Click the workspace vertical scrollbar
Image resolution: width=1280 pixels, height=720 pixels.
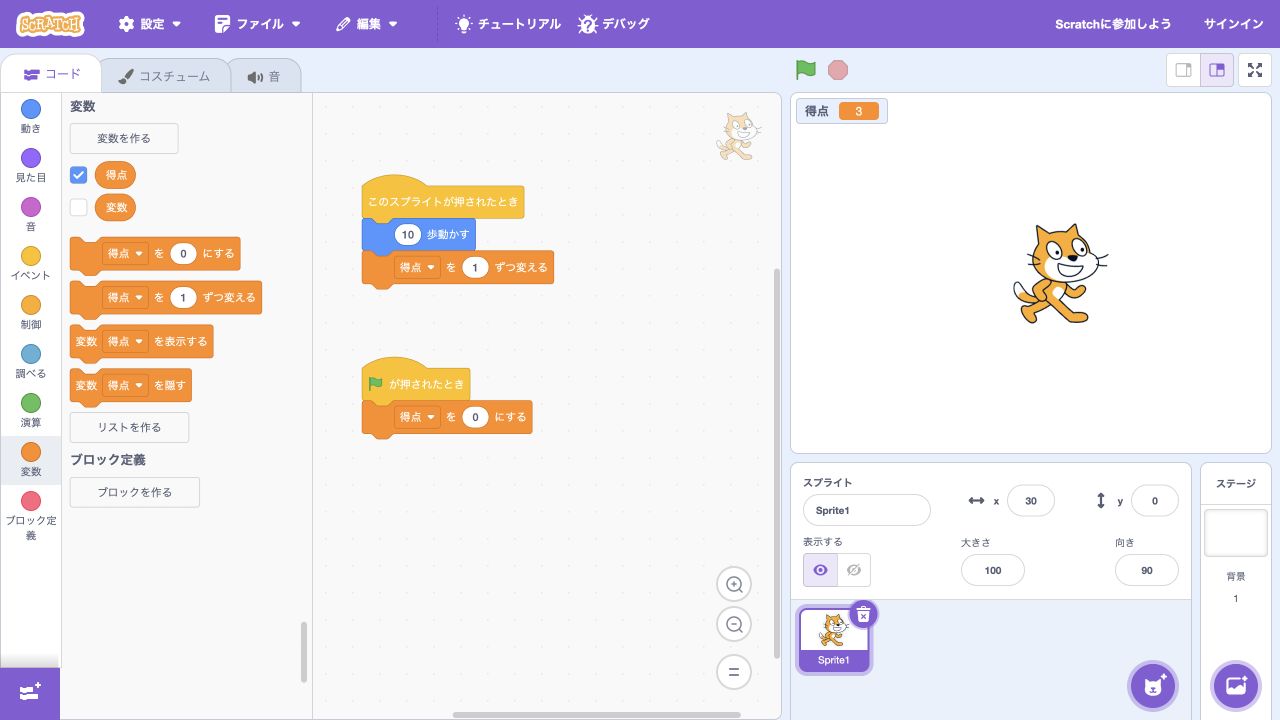tap(777, 462)
